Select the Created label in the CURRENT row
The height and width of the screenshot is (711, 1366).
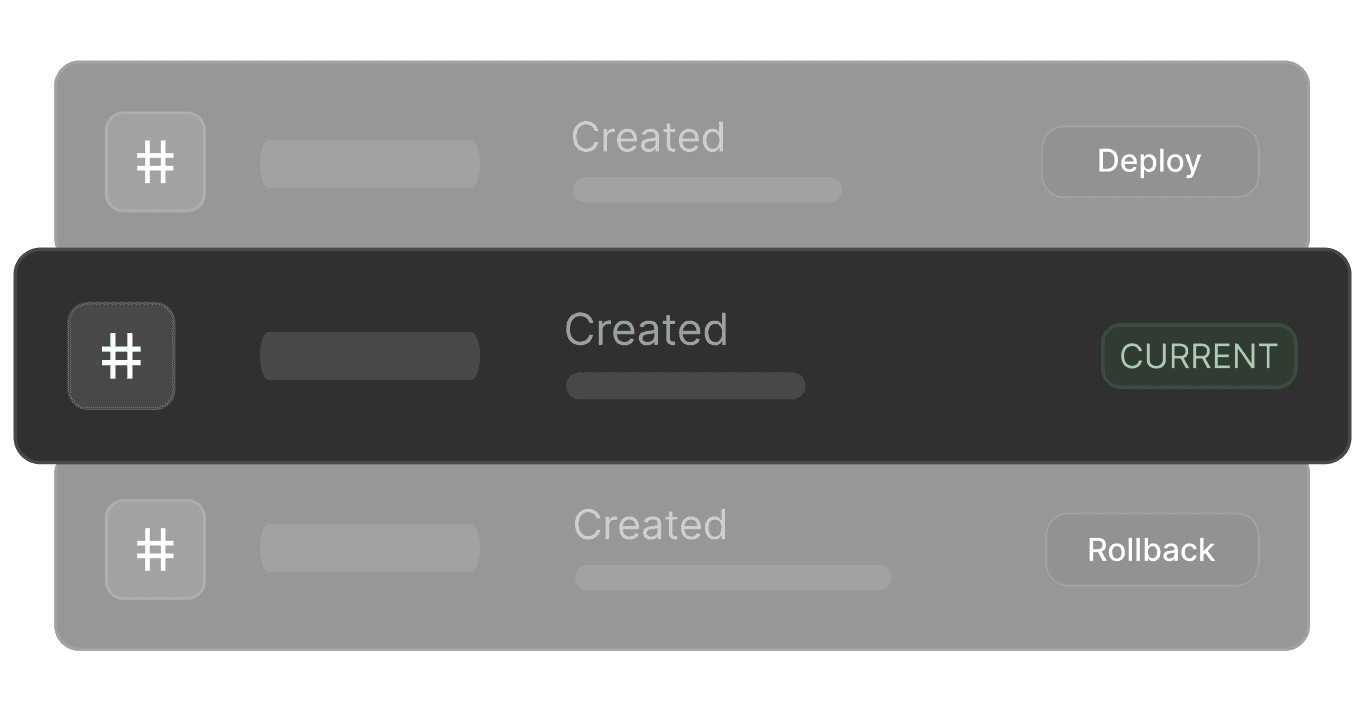646,330
